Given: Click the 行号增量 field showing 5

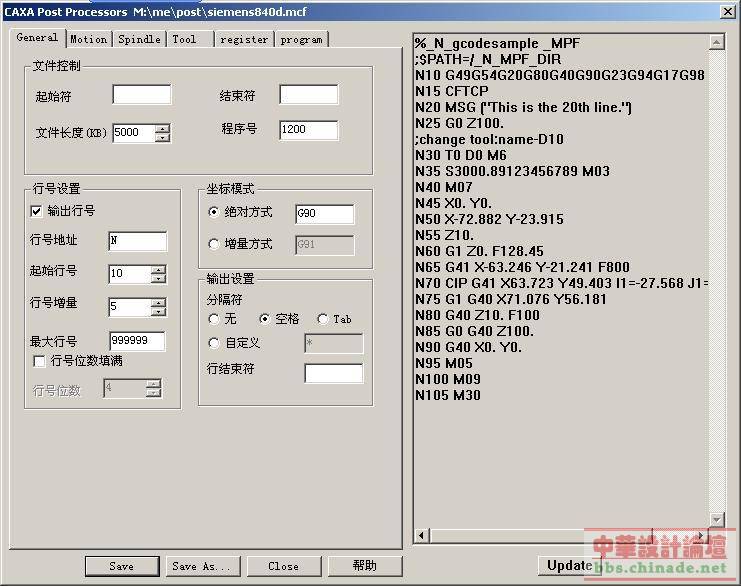Looking at the screenshot, I should coord(130,307).
